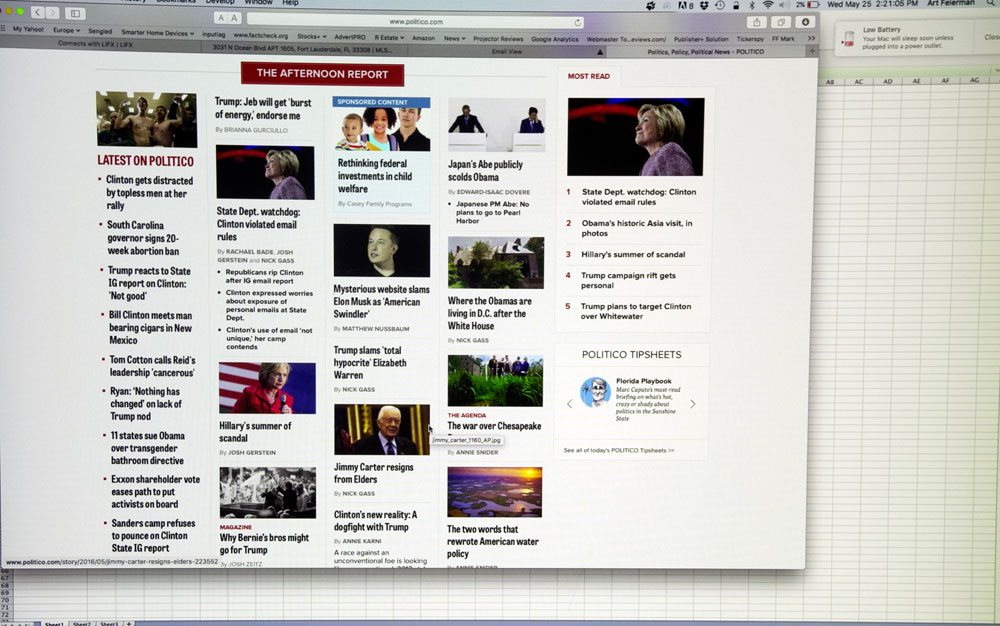Viewport: 1000px width, 626px height.
Task: Switch to the Email View tab
Action: click(507, 52)
